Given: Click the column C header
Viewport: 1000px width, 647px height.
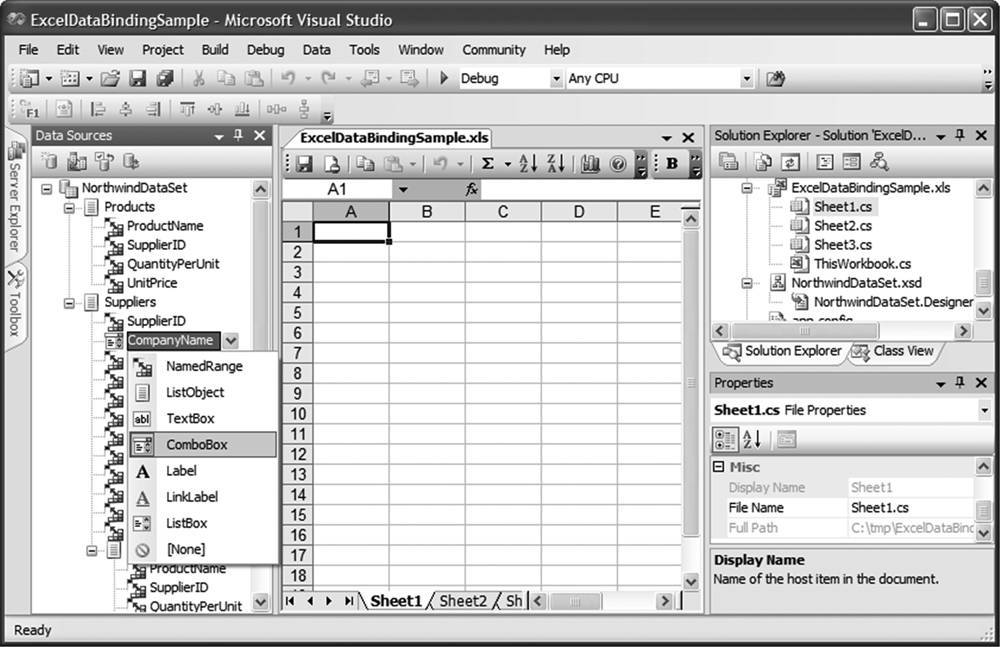Looking at the screenshot, I should [503, 212].
